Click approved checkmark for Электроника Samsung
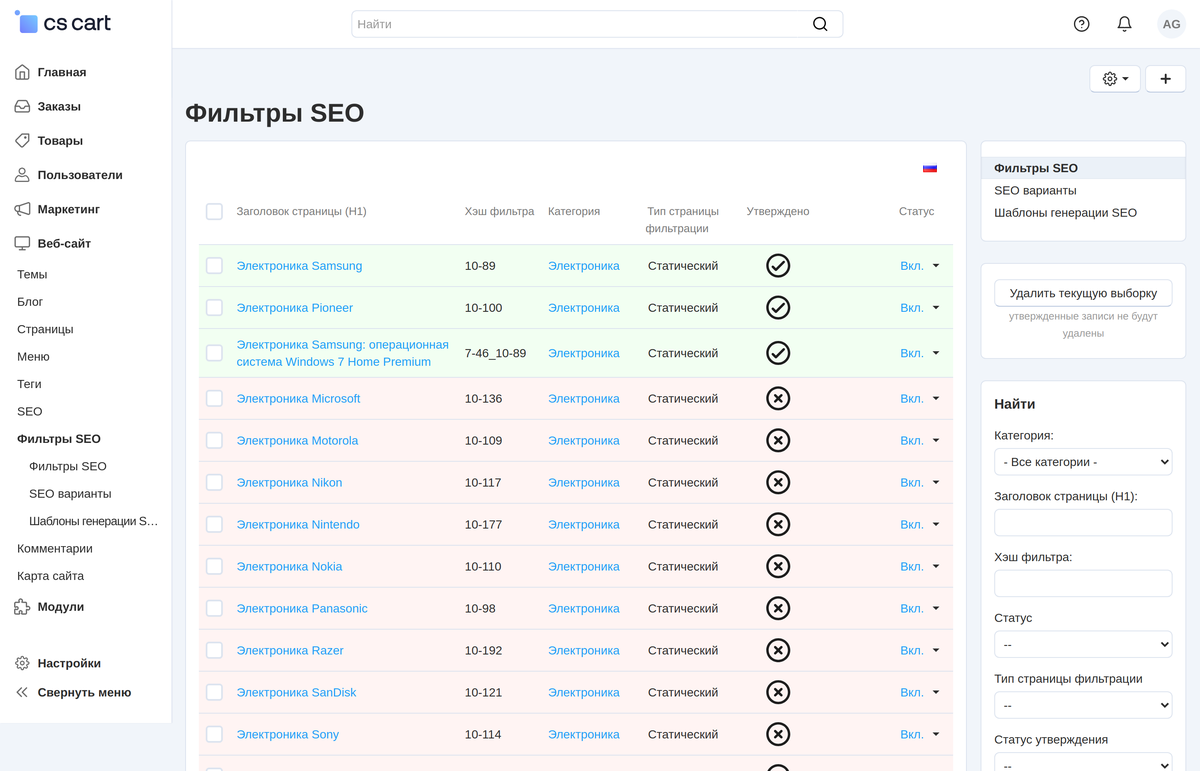This screenshot has width=1200, height=771. coord(778,266)
